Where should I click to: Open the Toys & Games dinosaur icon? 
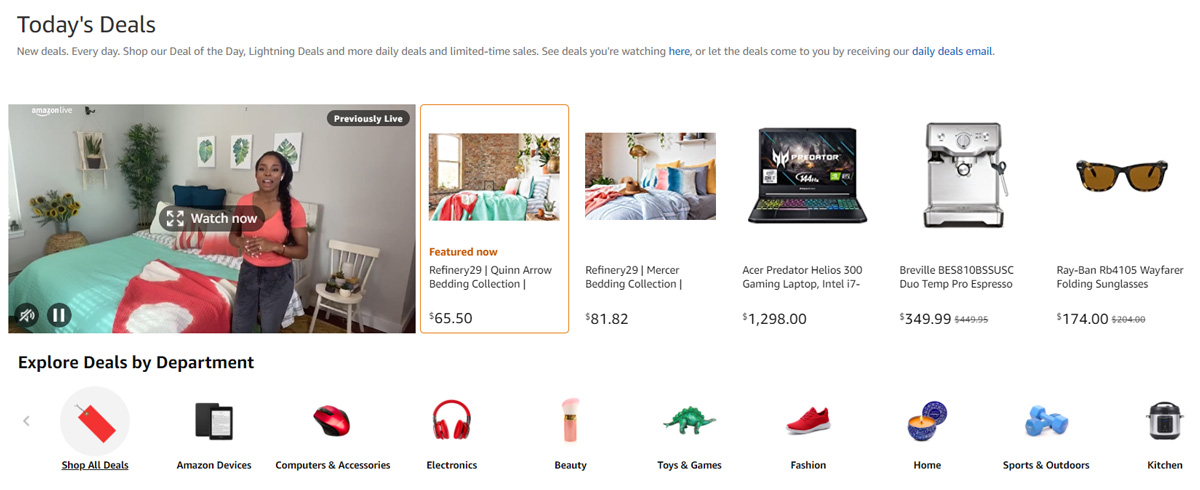click(x=689, y=421)
